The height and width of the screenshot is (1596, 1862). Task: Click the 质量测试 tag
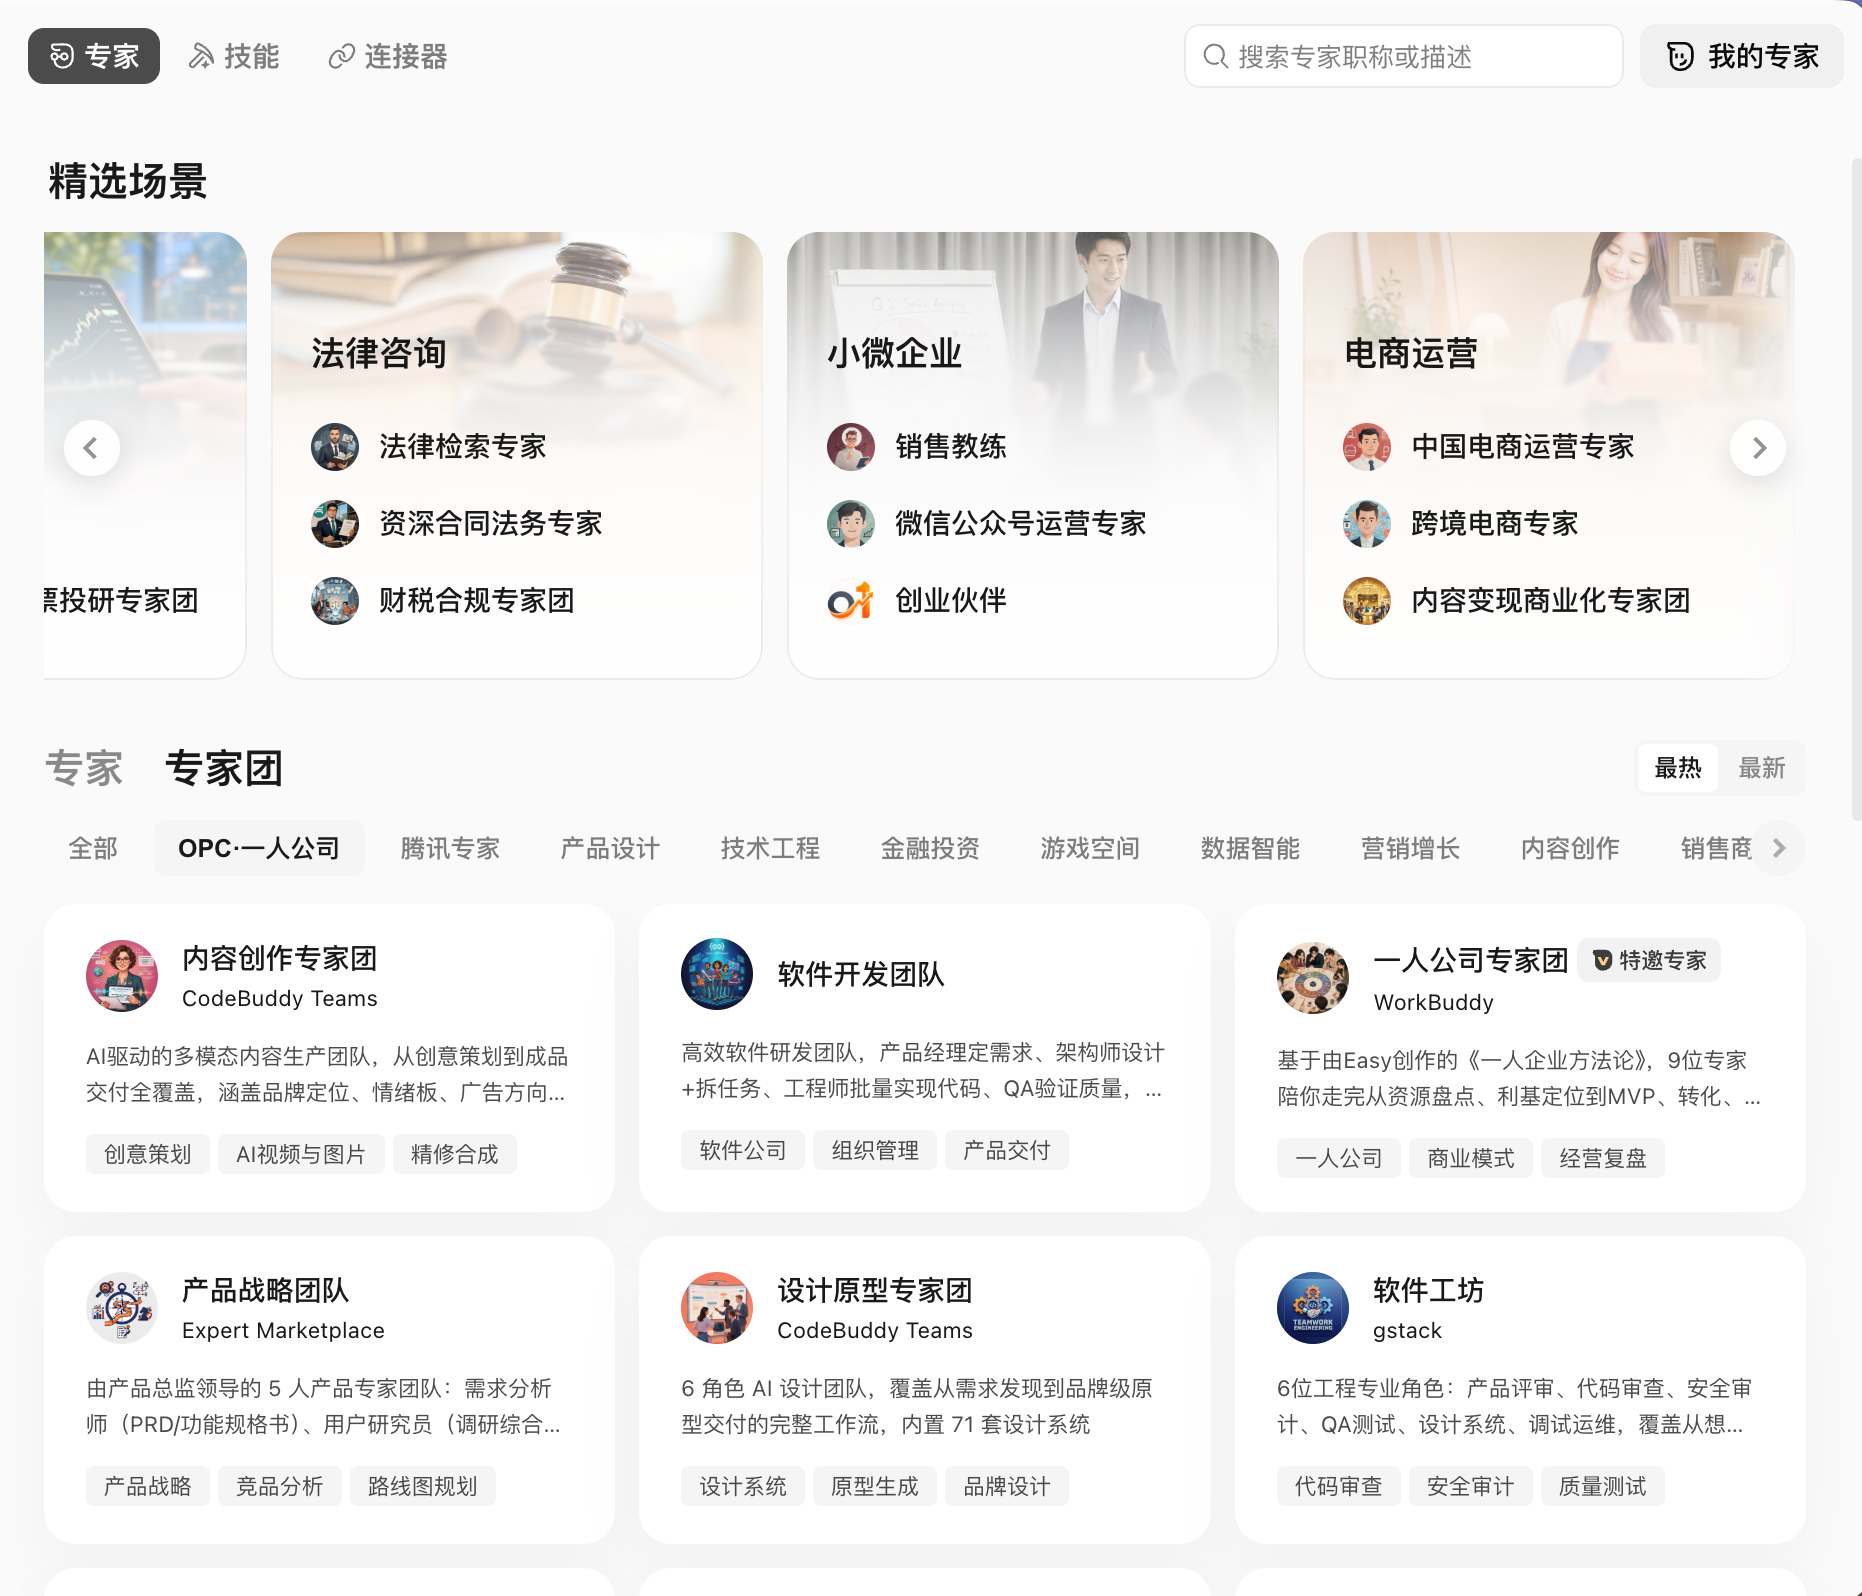[x=1603, y=1486]
